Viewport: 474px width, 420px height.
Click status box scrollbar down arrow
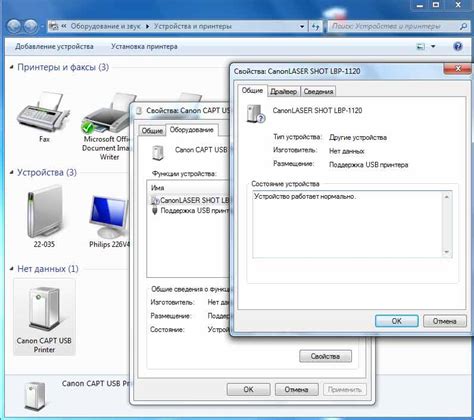click(447, 252)
